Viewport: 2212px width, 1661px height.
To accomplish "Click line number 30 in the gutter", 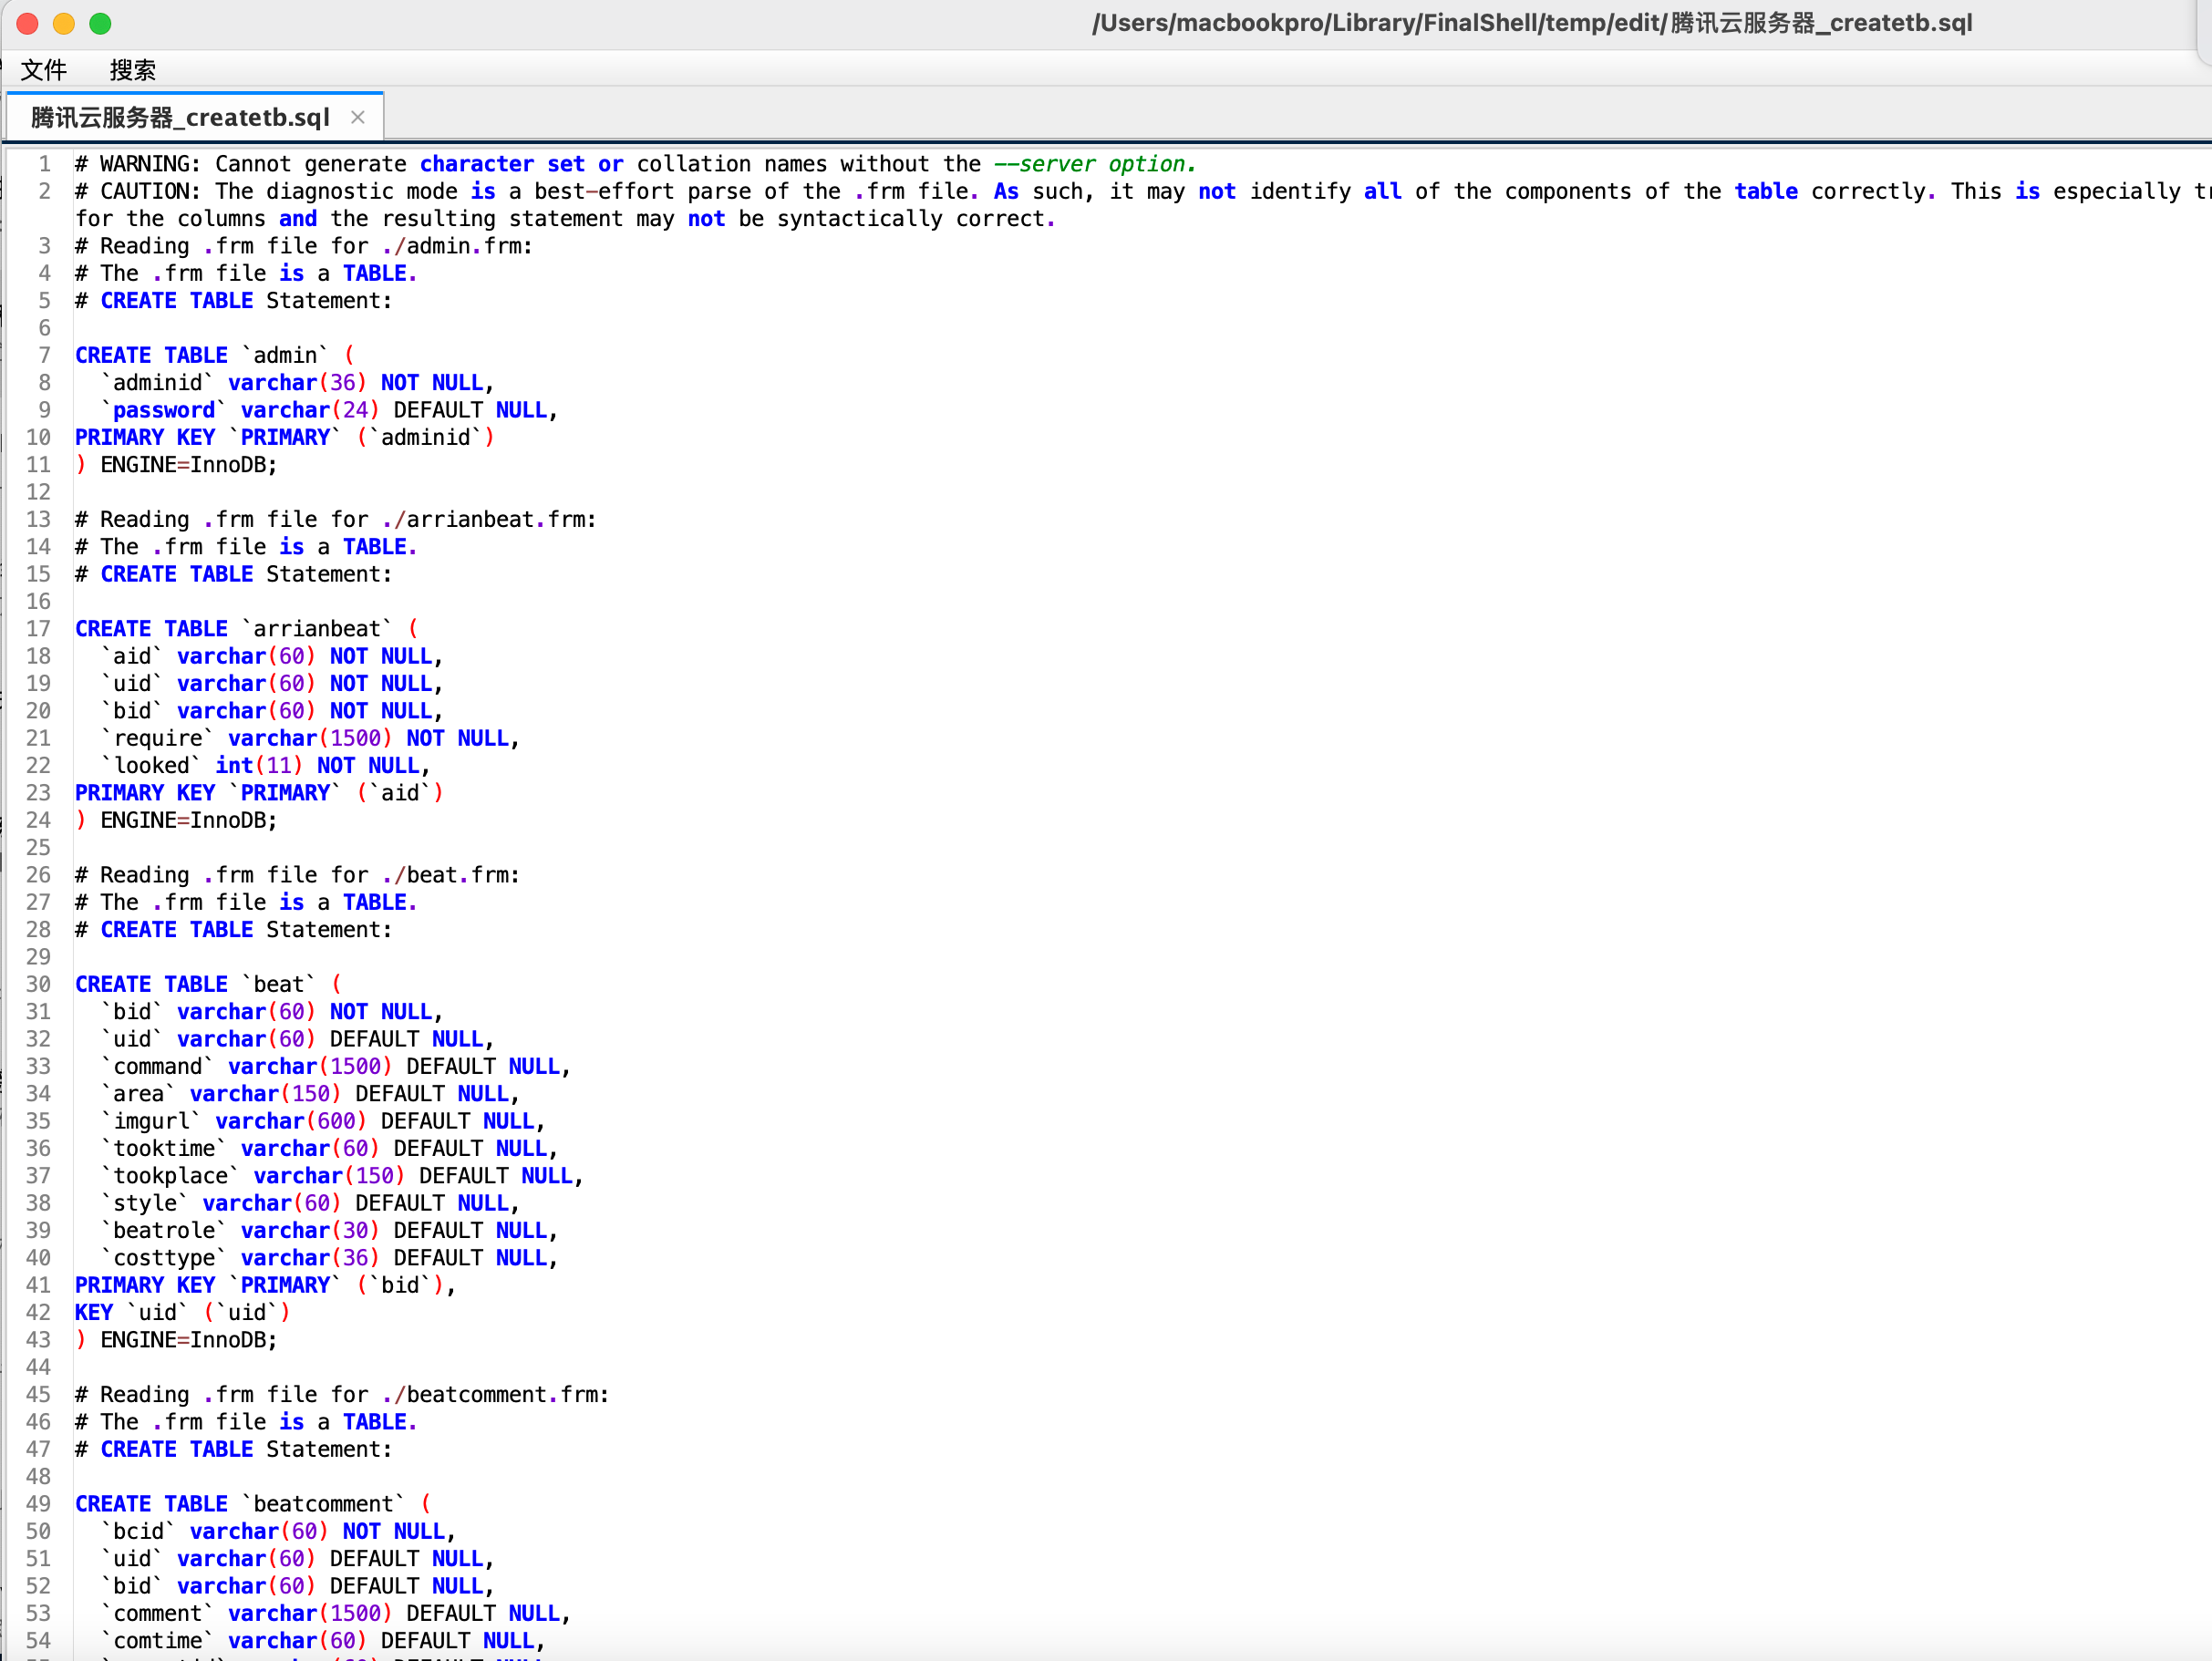I will 39,984.
